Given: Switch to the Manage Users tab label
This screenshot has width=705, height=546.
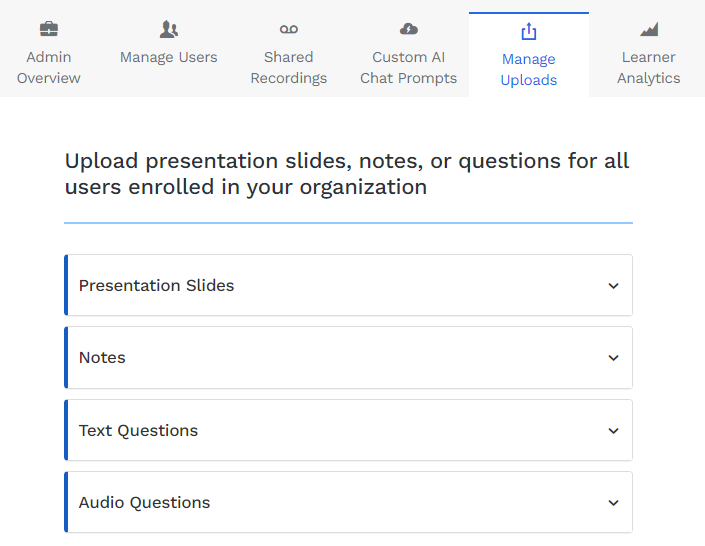Looking at the screenshot, I should point(169,57).
